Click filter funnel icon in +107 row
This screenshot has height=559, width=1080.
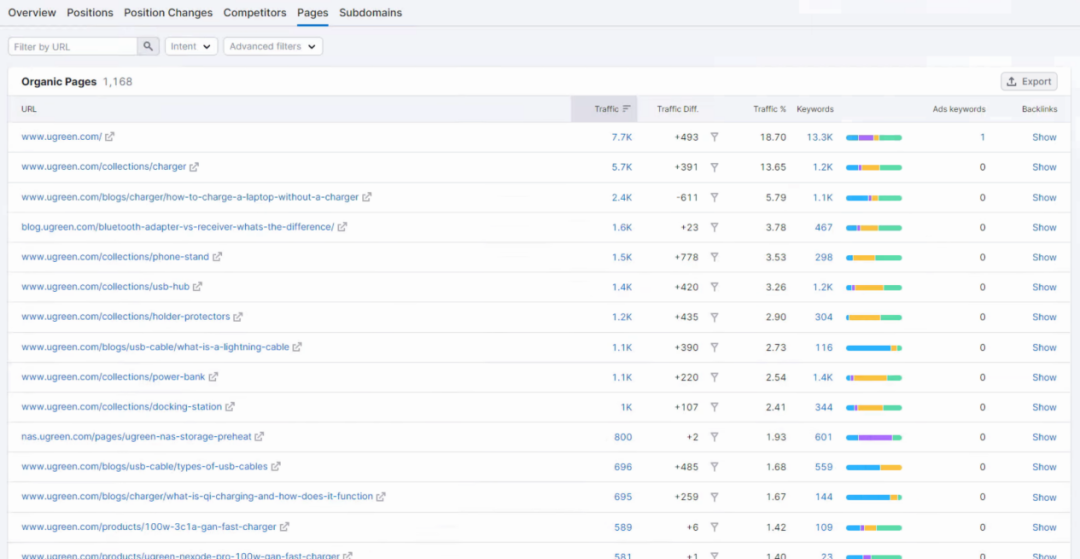tap(714, 407)
